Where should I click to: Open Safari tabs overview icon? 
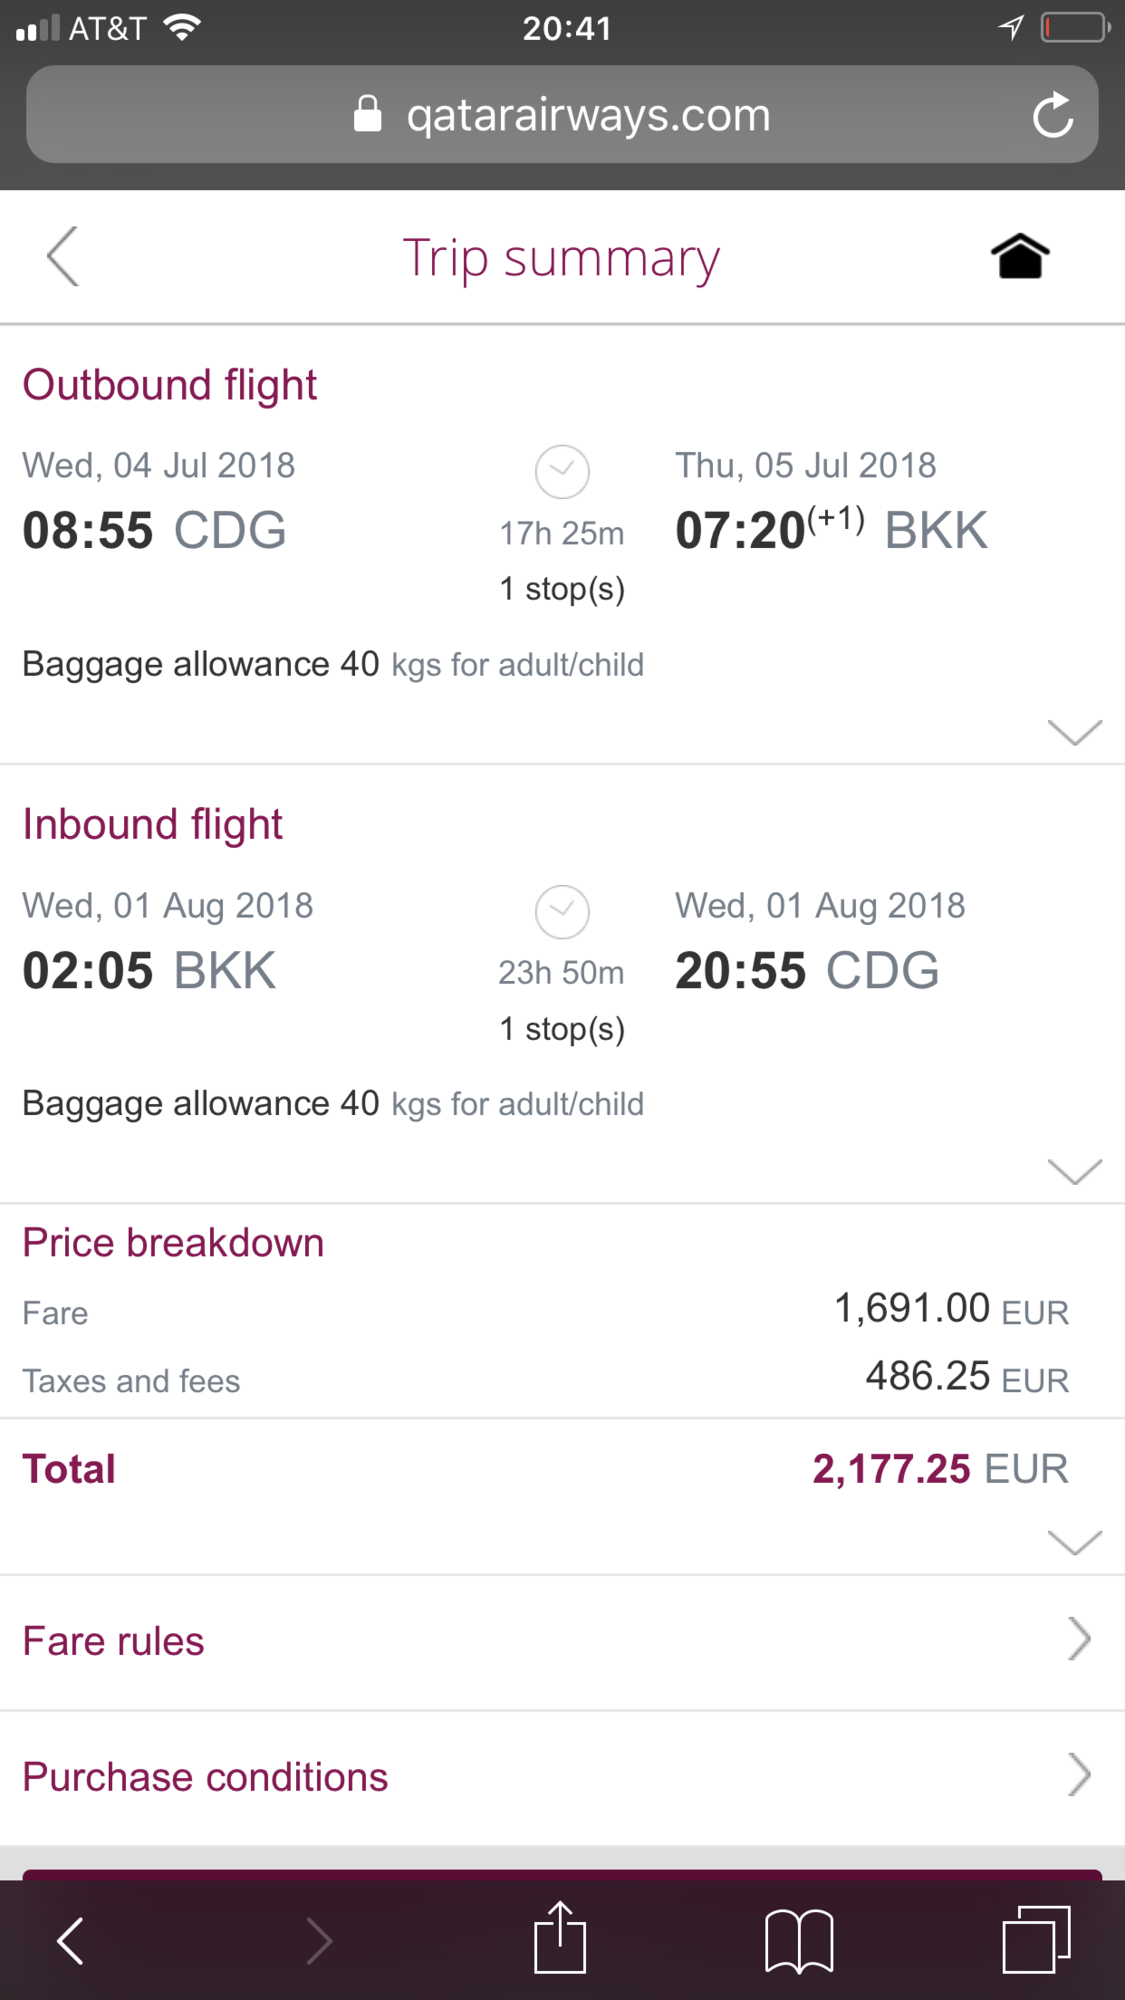(1036, 1940)
